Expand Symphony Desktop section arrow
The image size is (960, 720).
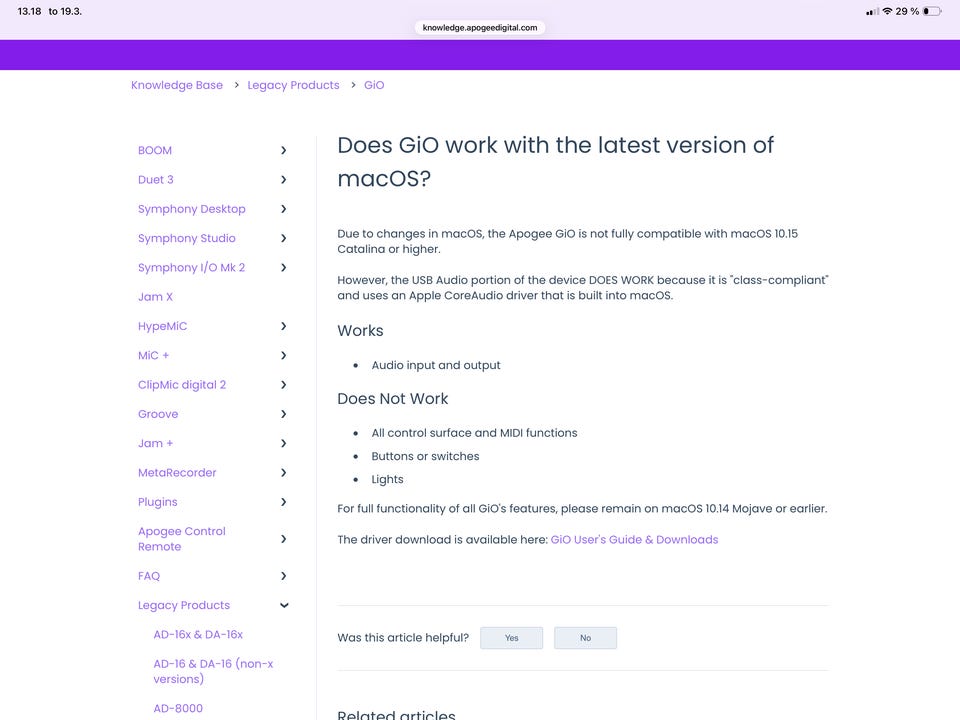284,209
